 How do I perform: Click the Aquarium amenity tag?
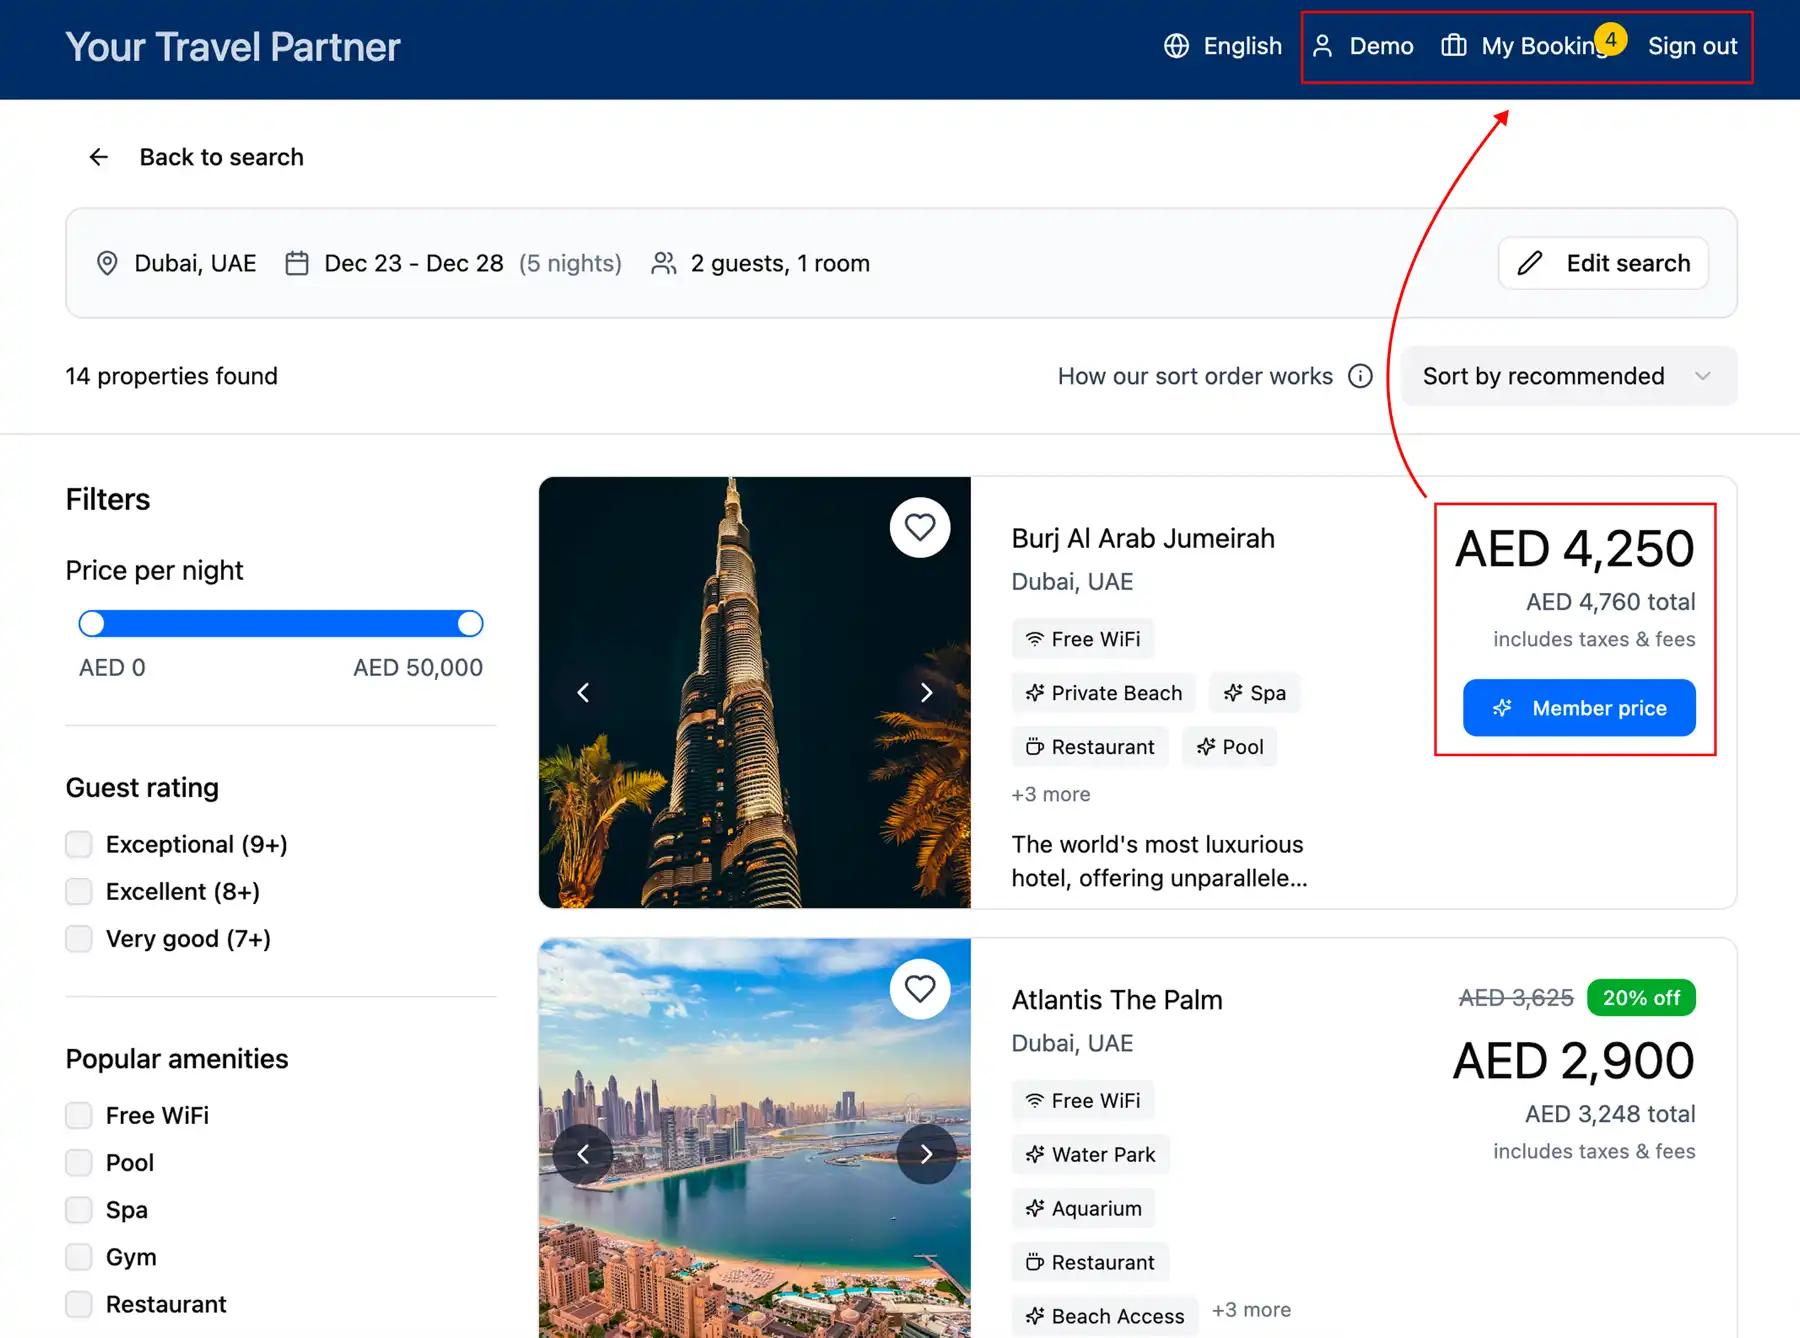(1083, 1209)
